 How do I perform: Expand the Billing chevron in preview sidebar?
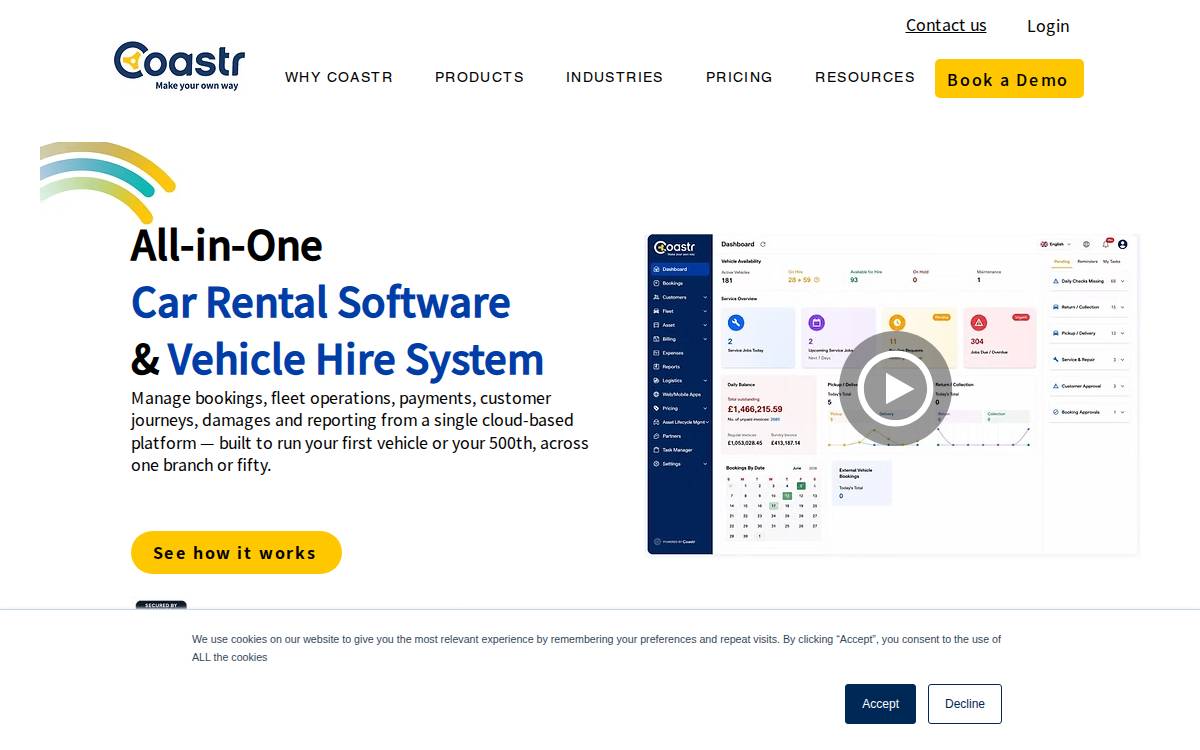[705, 339]
